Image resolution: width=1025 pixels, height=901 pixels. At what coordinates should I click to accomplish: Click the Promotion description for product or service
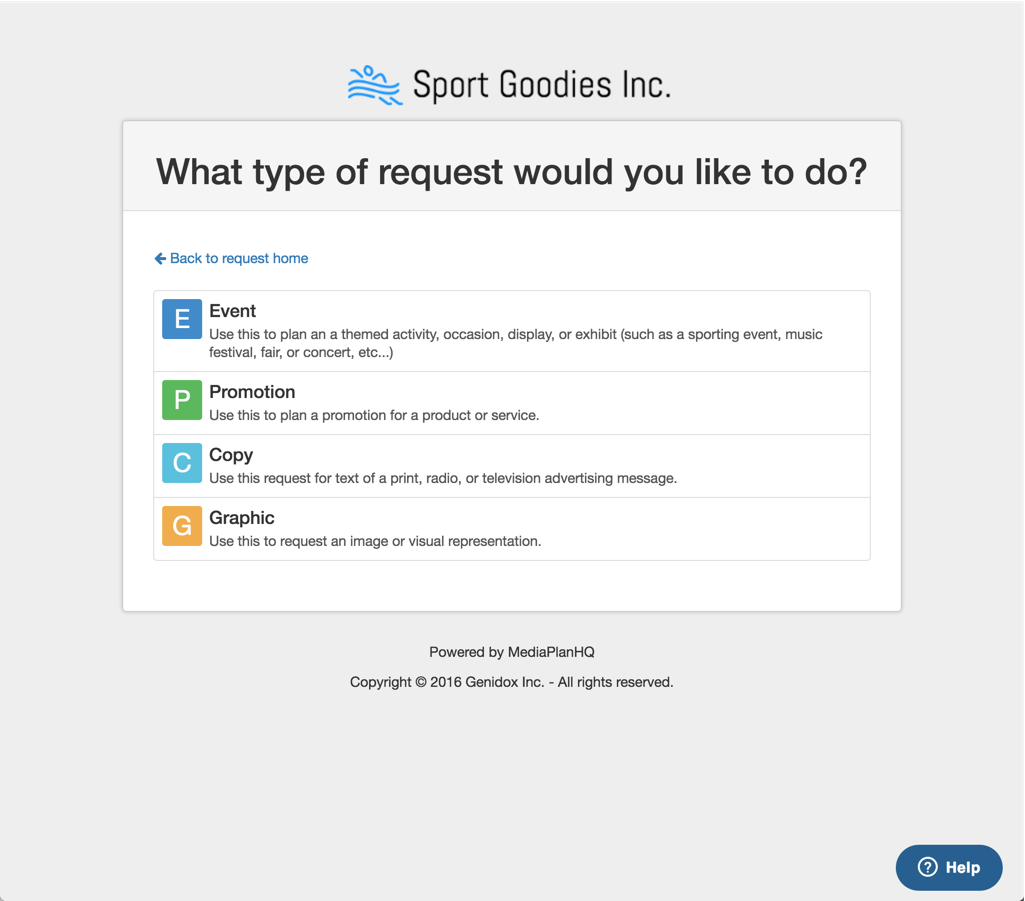pos(374,415)
